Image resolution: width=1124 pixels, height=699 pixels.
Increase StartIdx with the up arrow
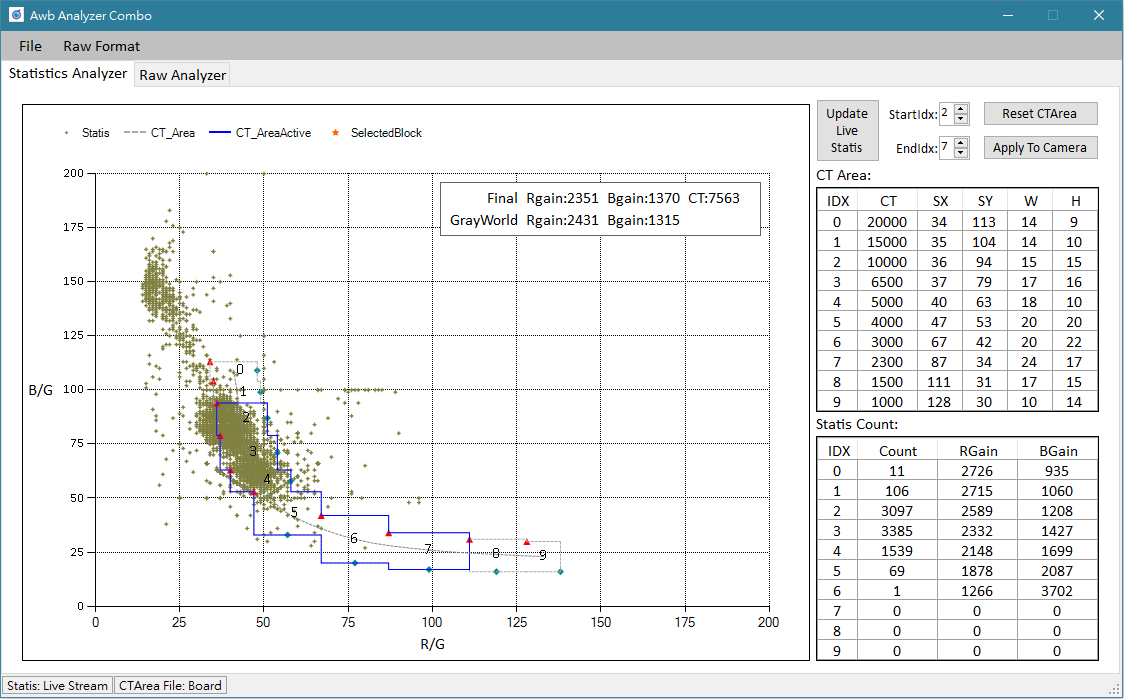tap(961, 109)
